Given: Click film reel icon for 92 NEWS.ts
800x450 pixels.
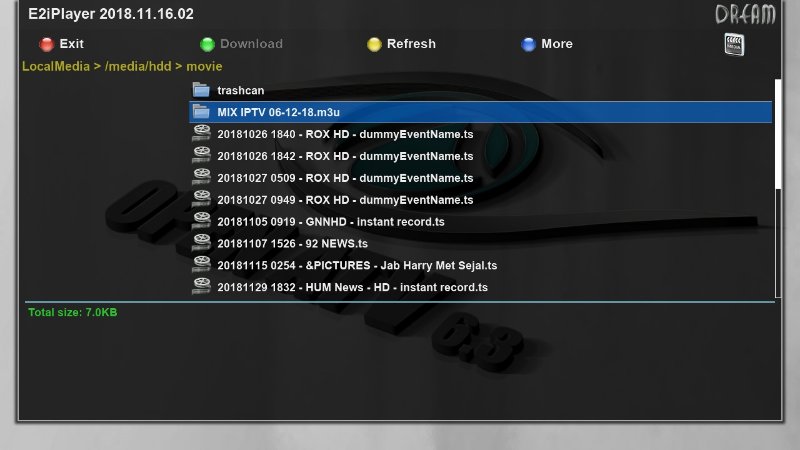Looking at the screenshot, I should click(x=202, y=243).
